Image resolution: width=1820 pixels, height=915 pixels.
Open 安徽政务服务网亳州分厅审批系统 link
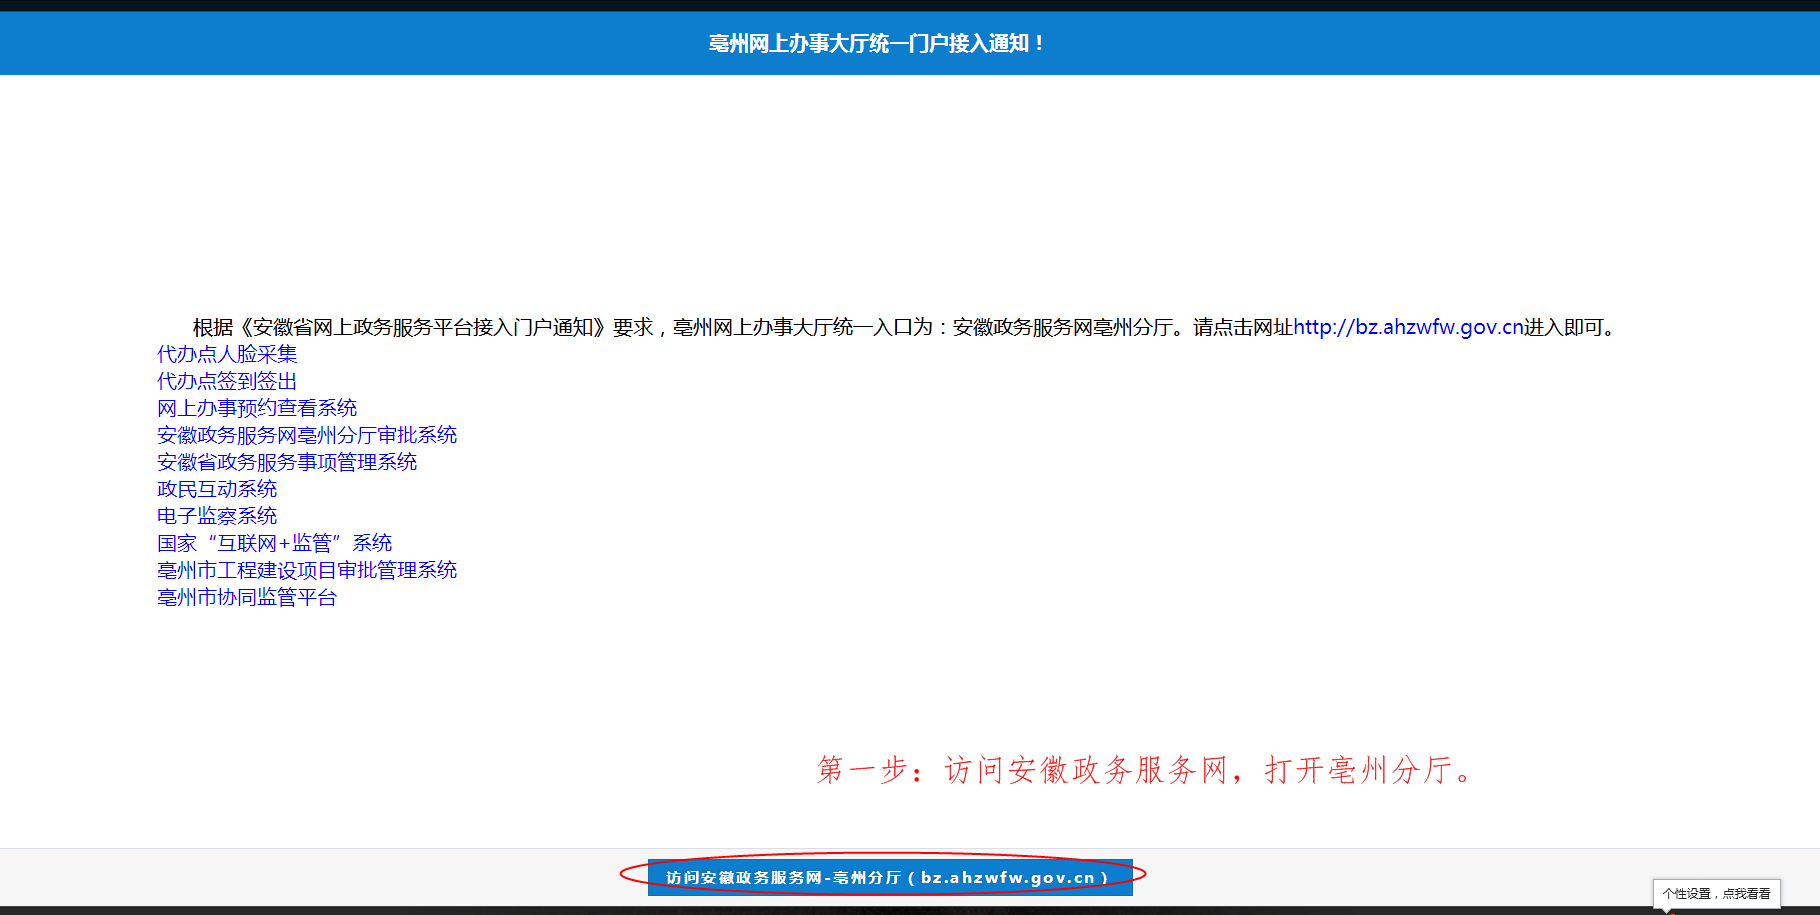click(307, 435)
